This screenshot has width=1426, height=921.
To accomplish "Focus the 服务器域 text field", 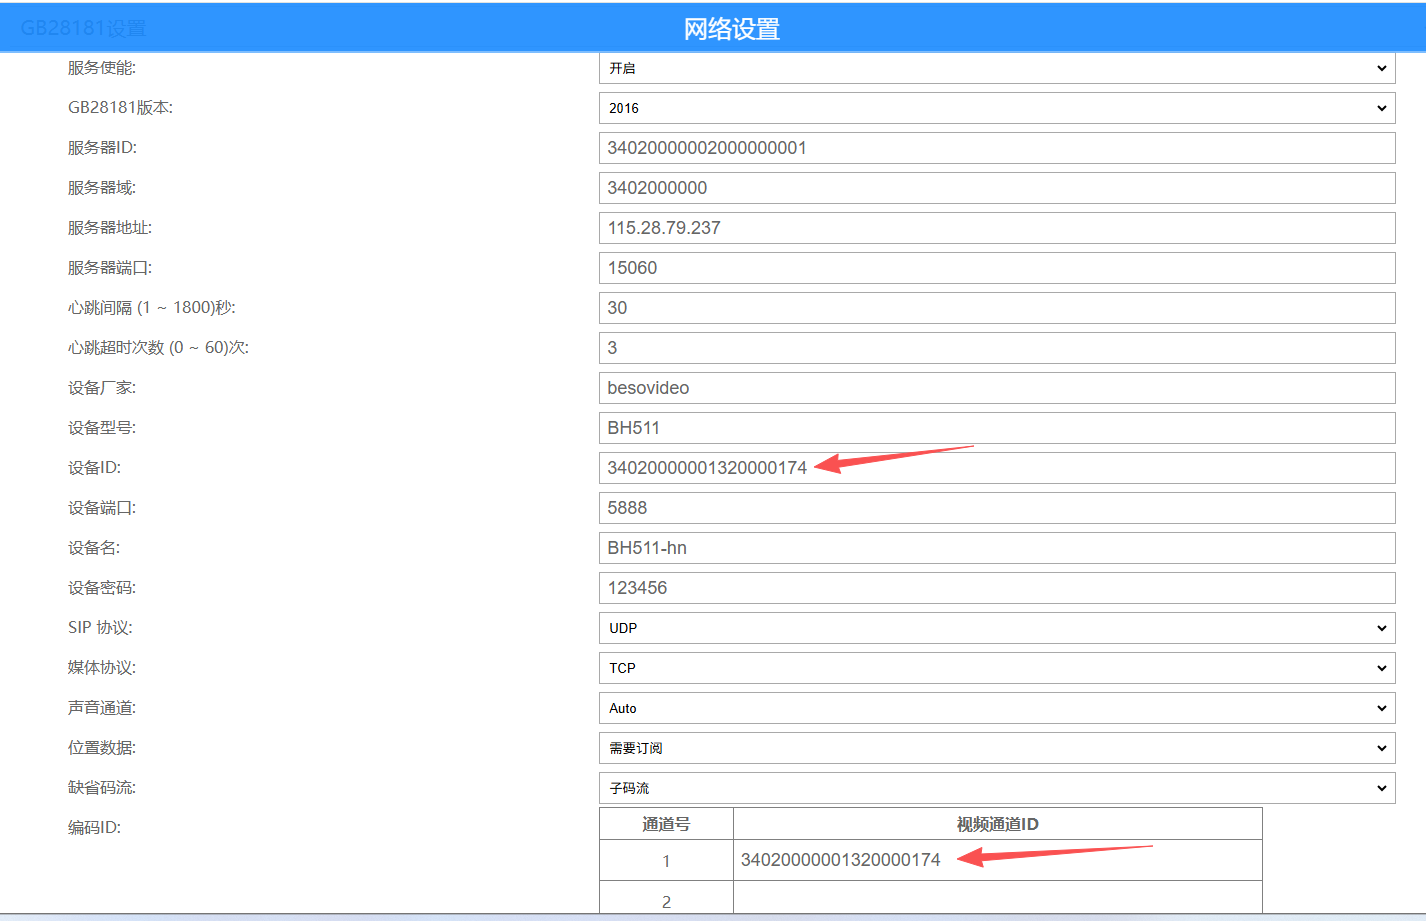I will [996, 188].
